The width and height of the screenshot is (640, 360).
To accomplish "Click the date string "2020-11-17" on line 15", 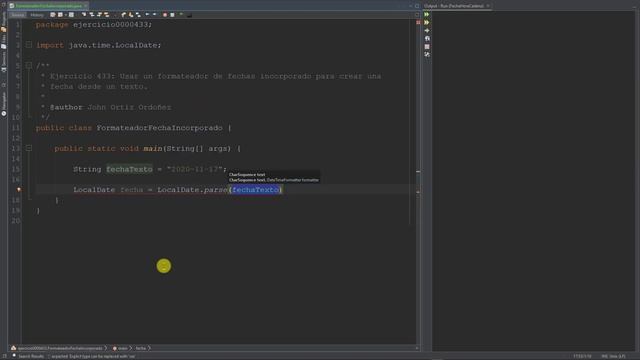I will 195,169.
